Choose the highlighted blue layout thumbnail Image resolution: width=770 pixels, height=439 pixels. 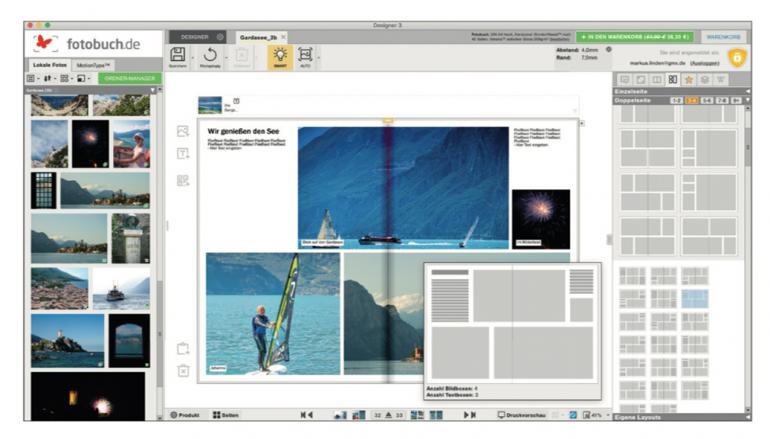click(x=695, y=299)
